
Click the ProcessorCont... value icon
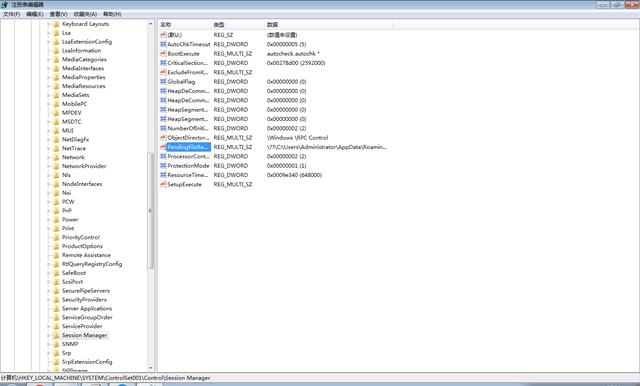[163, 156]
